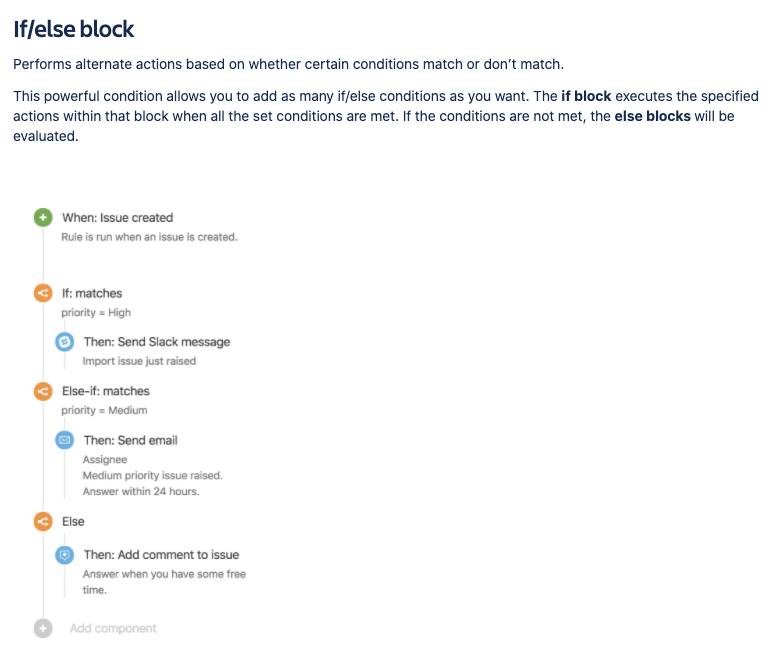Select the orange If matches condition icon
The width and height of the screenshot is (780, 658).
[43, 293]
